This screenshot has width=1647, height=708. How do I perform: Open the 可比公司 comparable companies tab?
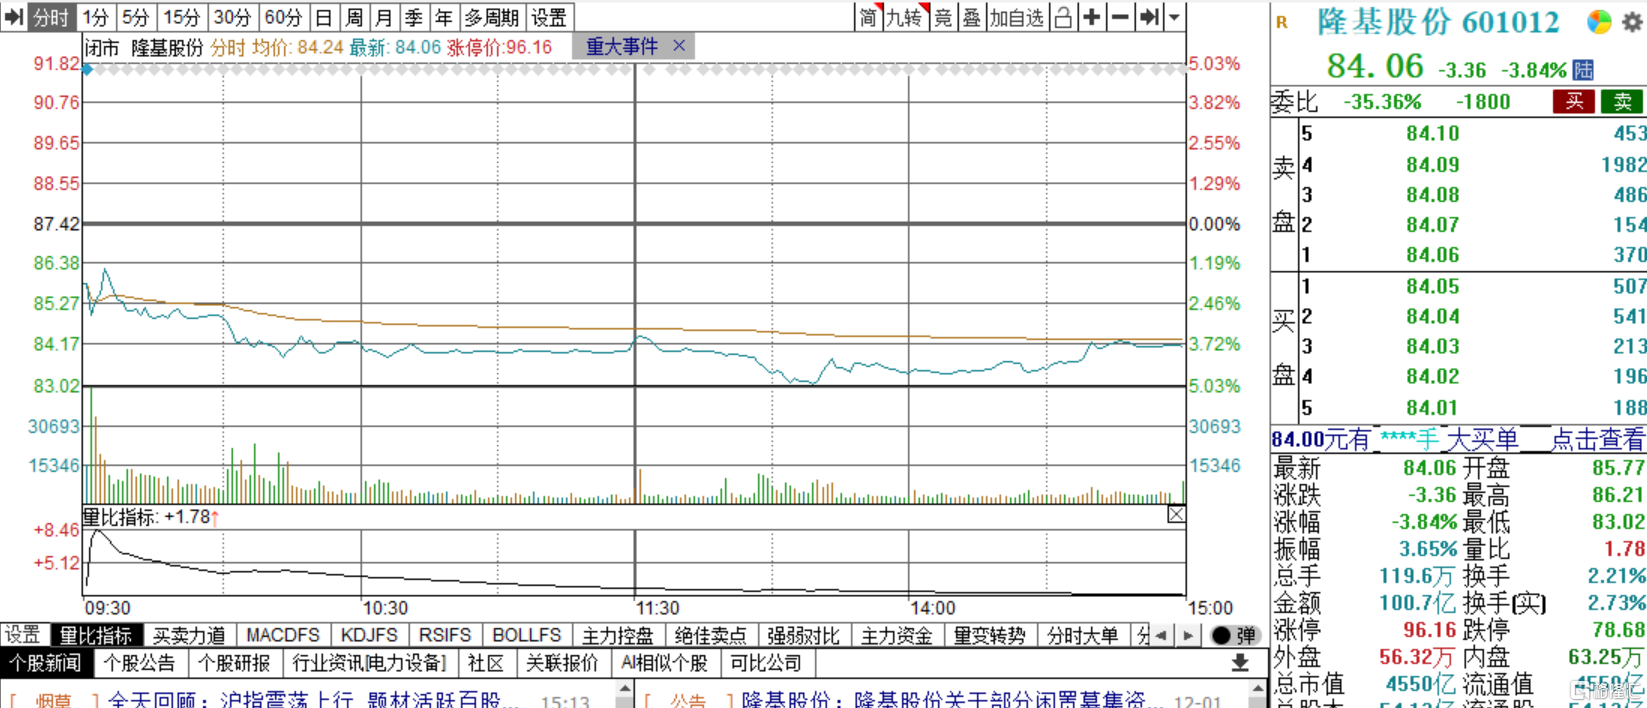(766, 663)
